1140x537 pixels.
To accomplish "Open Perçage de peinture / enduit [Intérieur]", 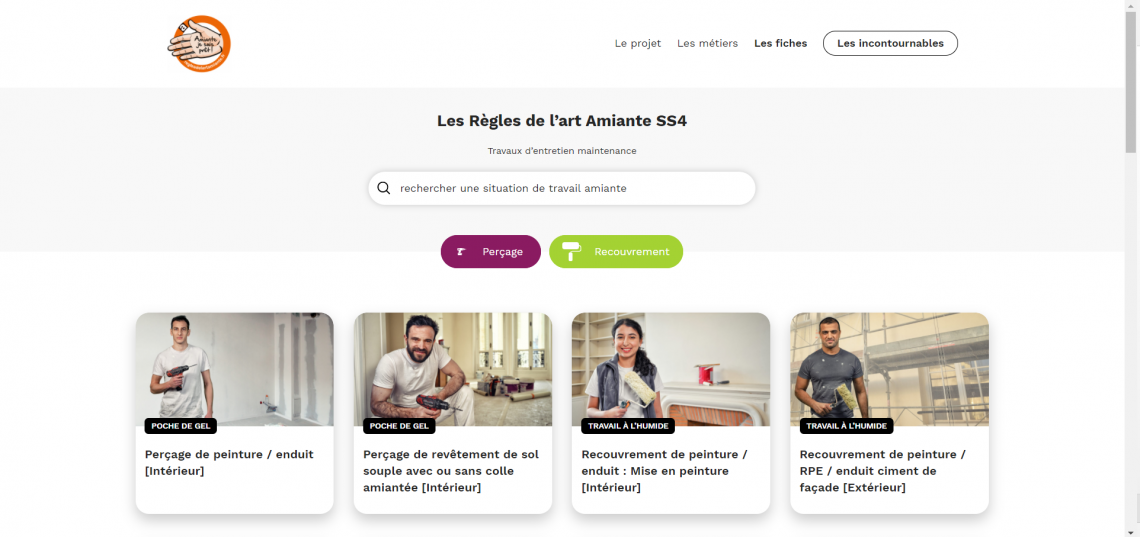I will click(229, 462).
